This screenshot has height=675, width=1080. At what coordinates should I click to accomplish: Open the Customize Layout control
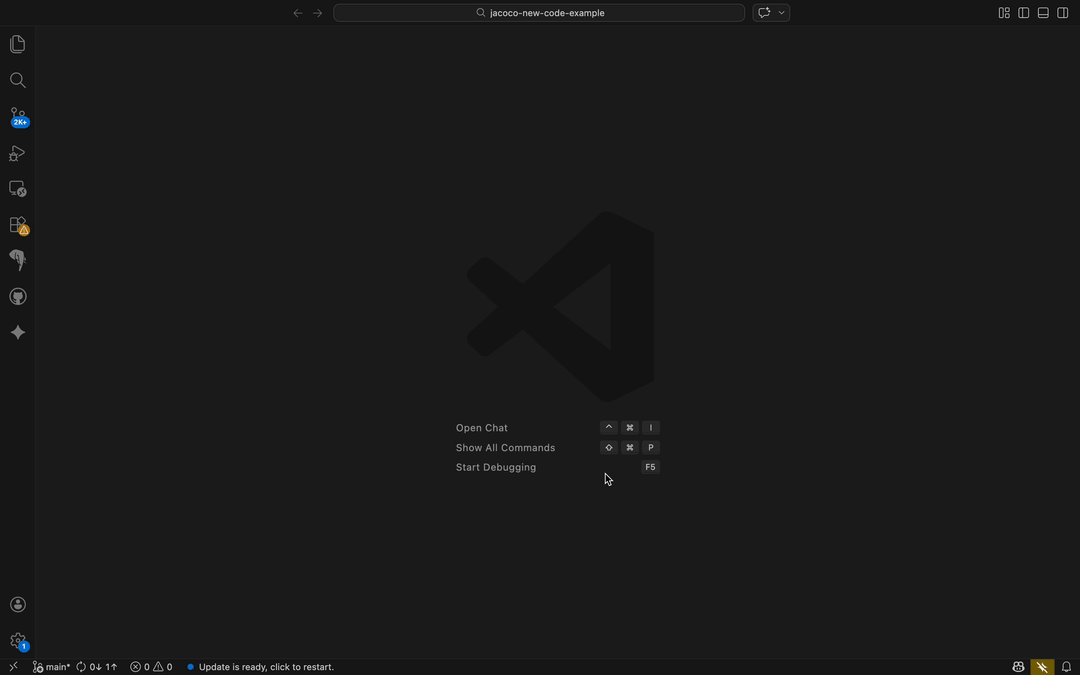(1003, 12)
